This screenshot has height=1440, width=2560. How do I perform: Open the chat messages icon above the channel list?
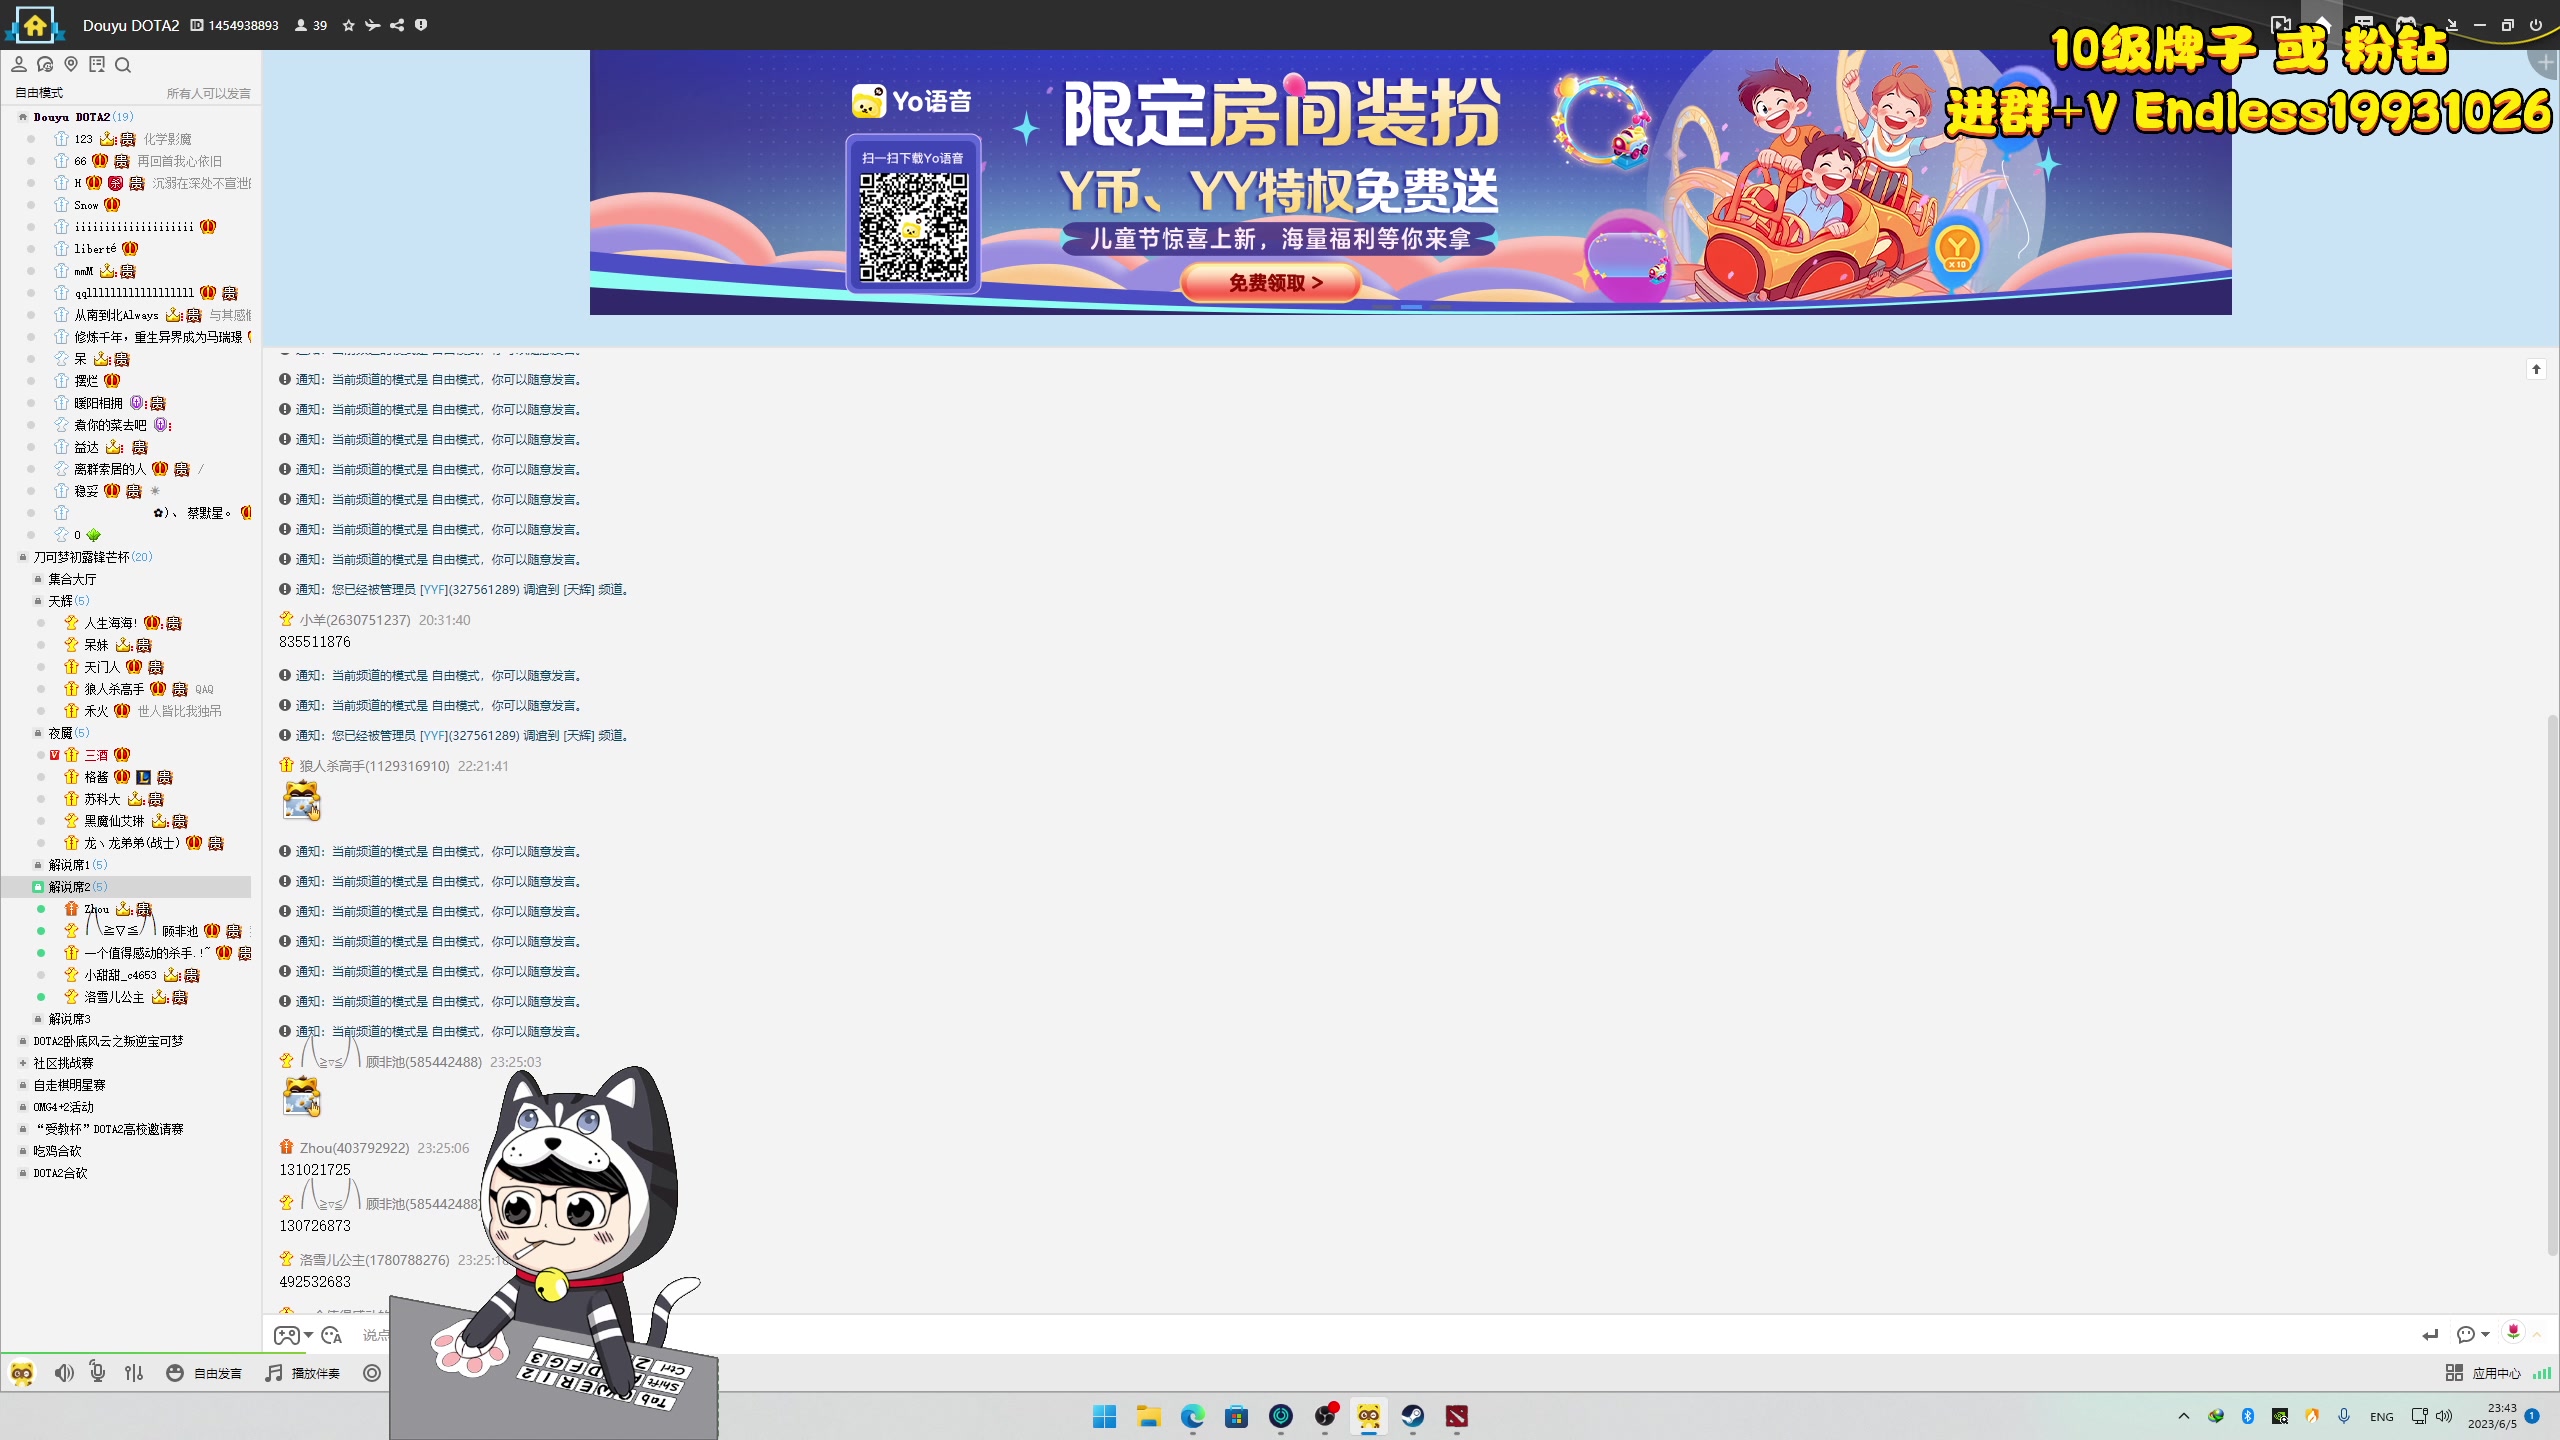pos(45,65)
